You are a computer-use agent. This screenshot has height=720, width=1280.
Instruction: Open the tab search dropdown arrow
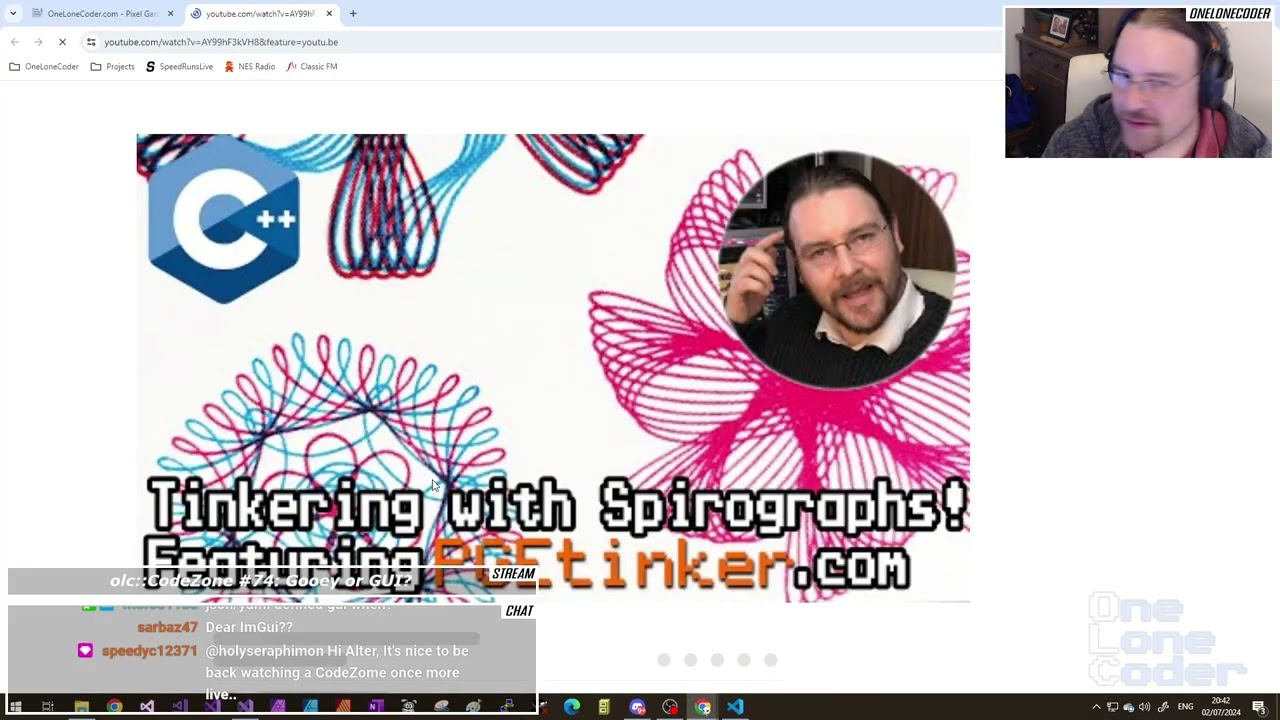pyautogui.click(x=13, y=14)
